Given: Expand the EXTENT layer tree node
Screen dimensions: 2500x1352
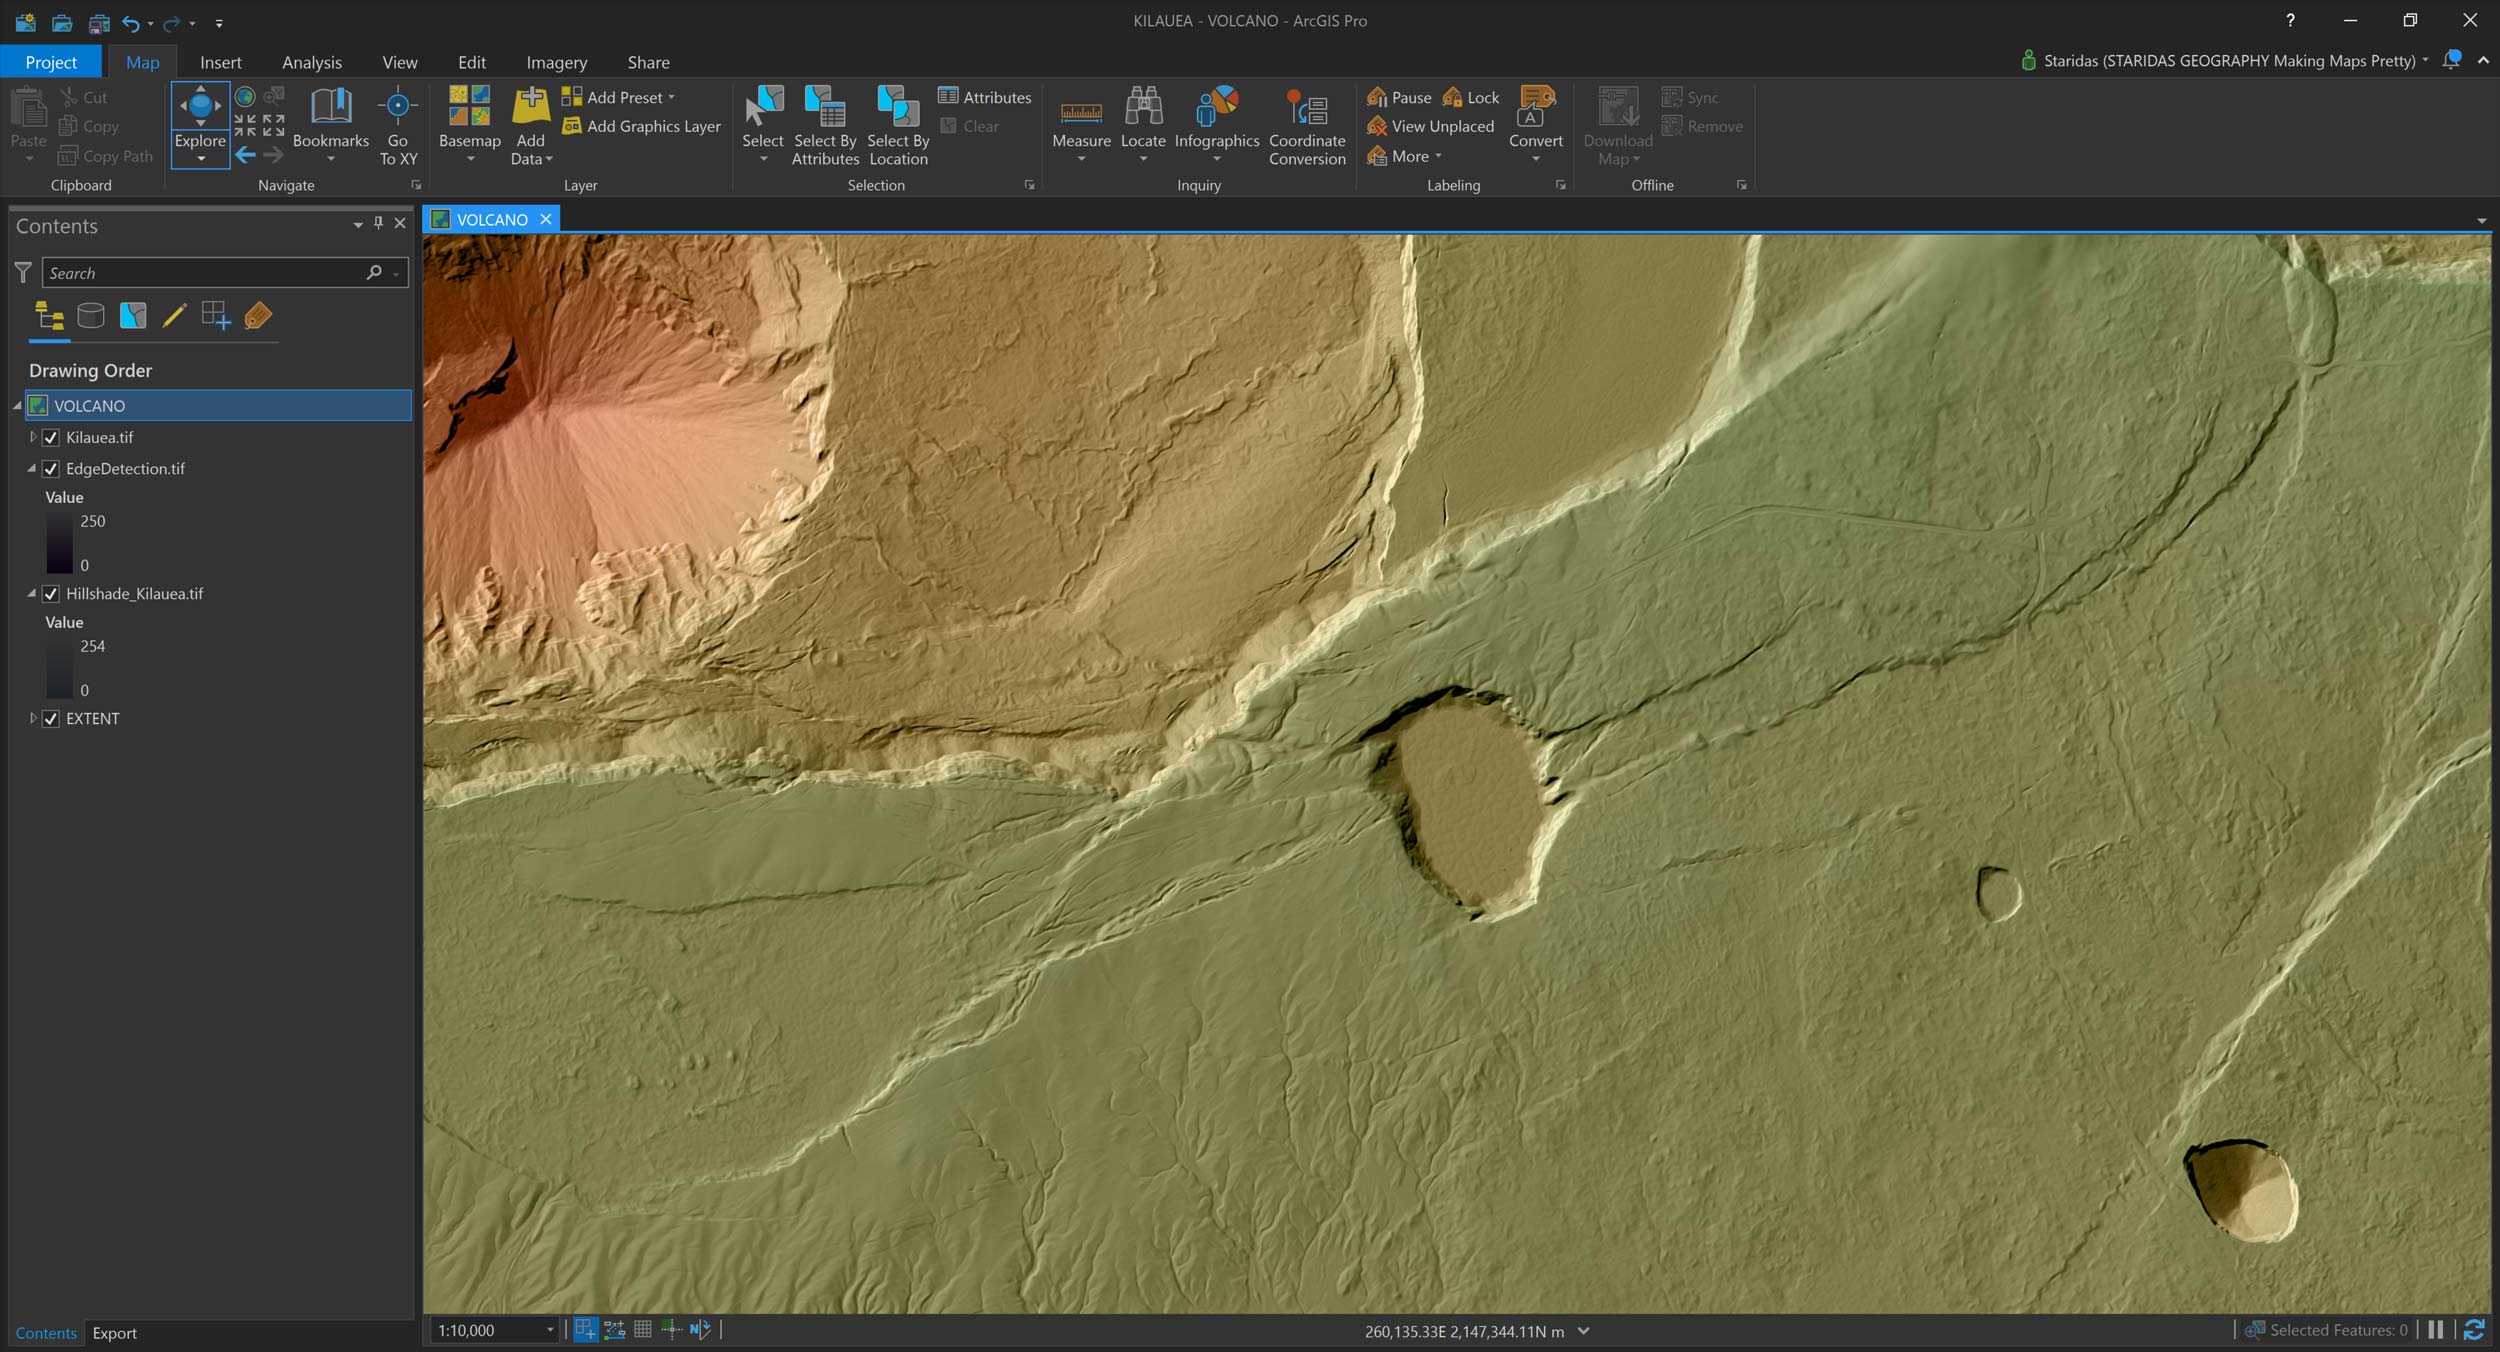Looking at the screenshot, I should click(x=32, y=719).
